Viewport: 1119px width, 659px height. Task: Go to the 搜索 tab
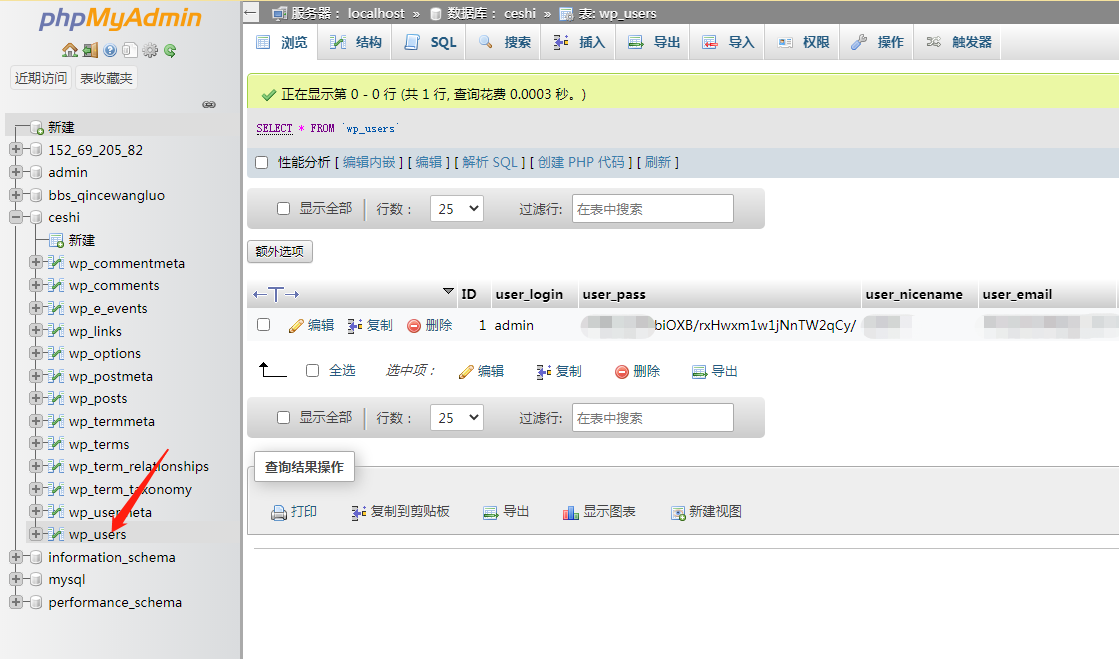[504, 42]
